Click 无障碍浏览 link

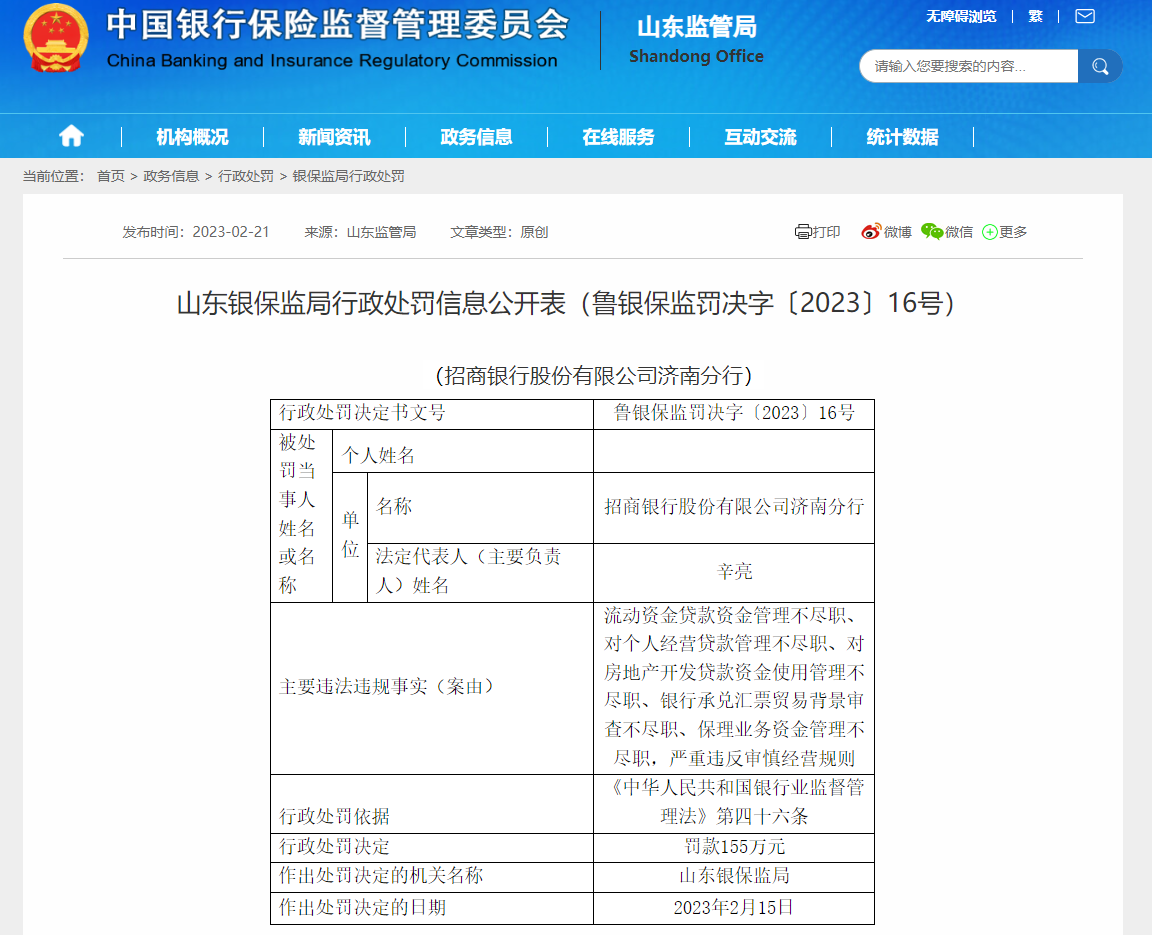pyautogui.click(x=961, y=16)
